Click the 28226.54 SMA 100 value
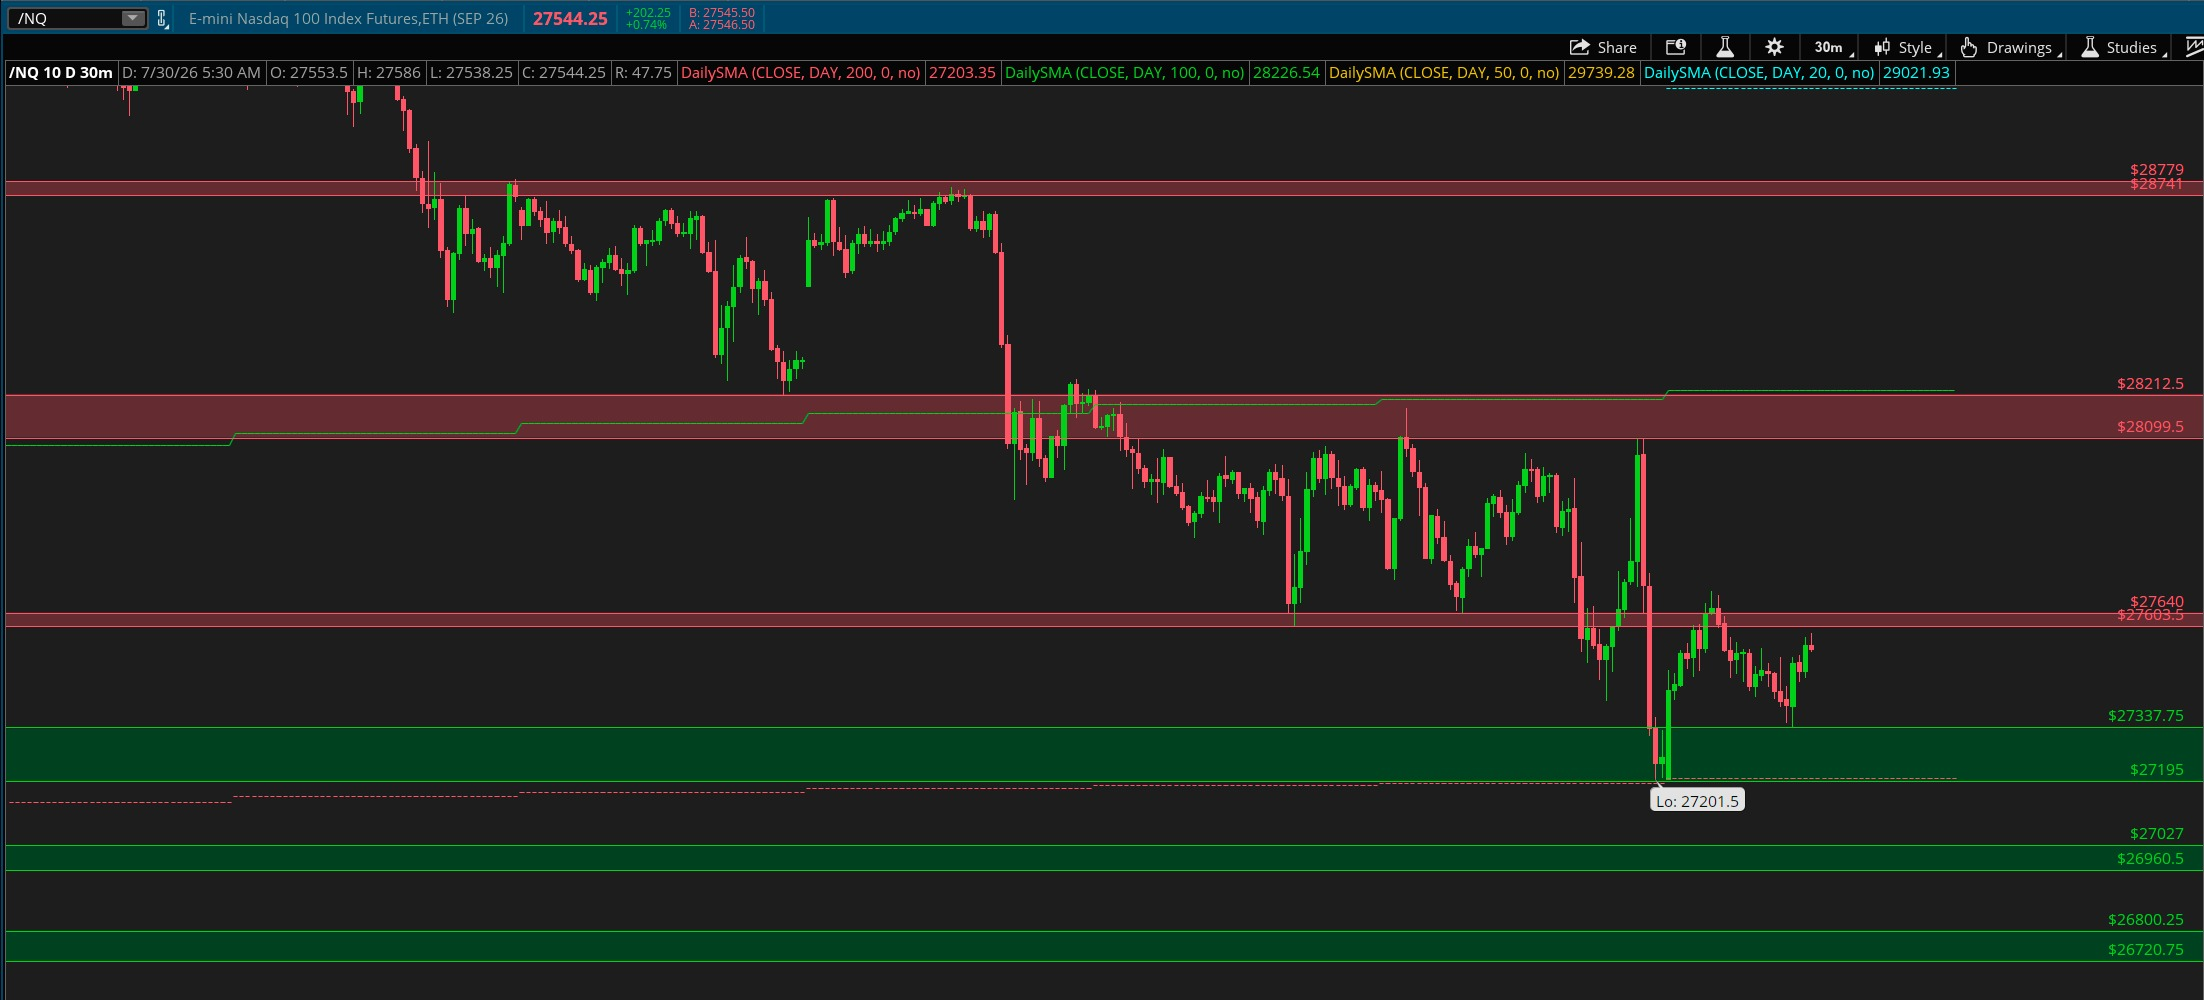Image resolution: width=2204 pixels, height=1000 pixels. coord(1286,72)
